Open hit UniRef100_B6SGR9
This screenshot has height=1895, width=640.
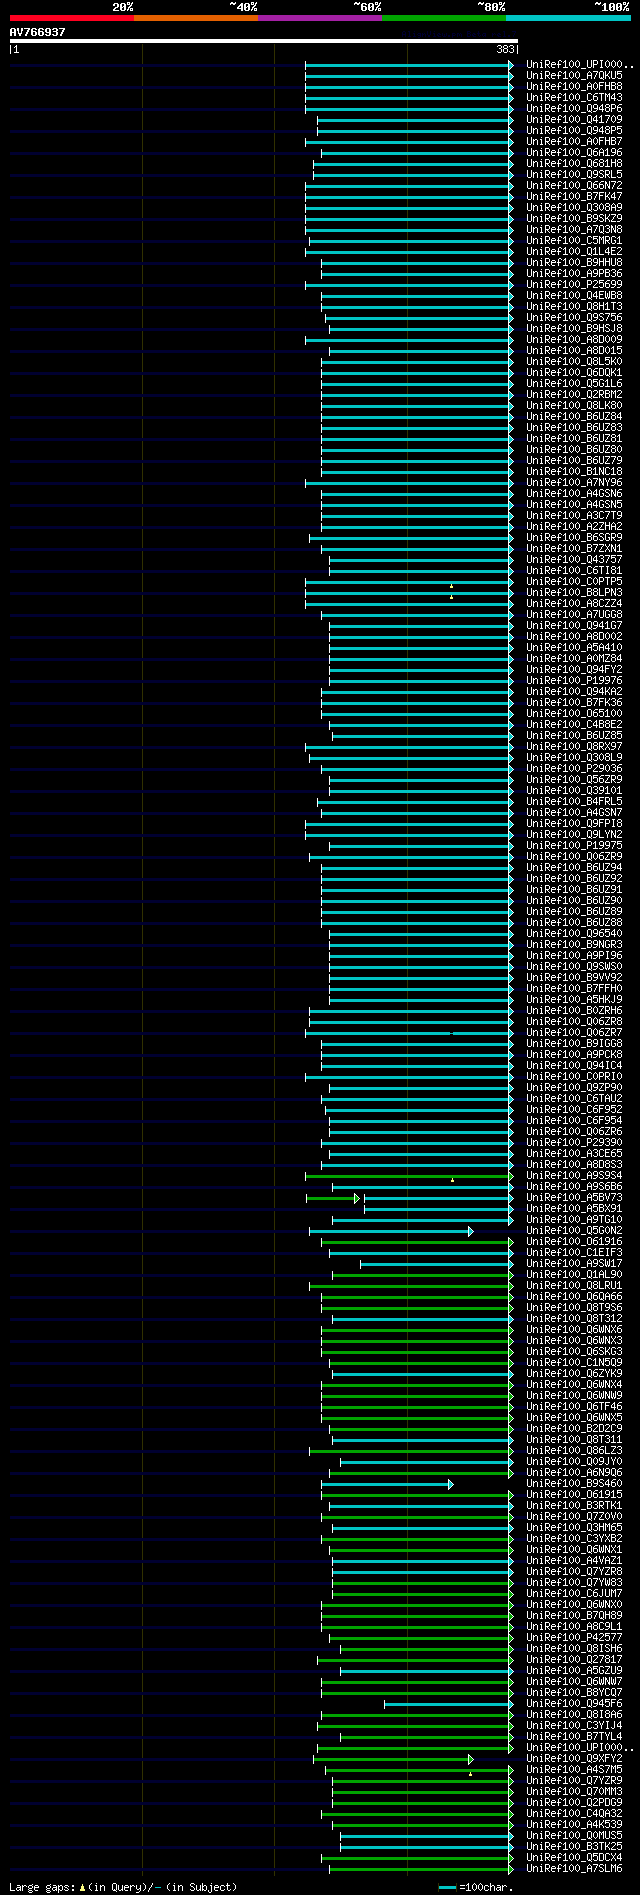[574, 538]
